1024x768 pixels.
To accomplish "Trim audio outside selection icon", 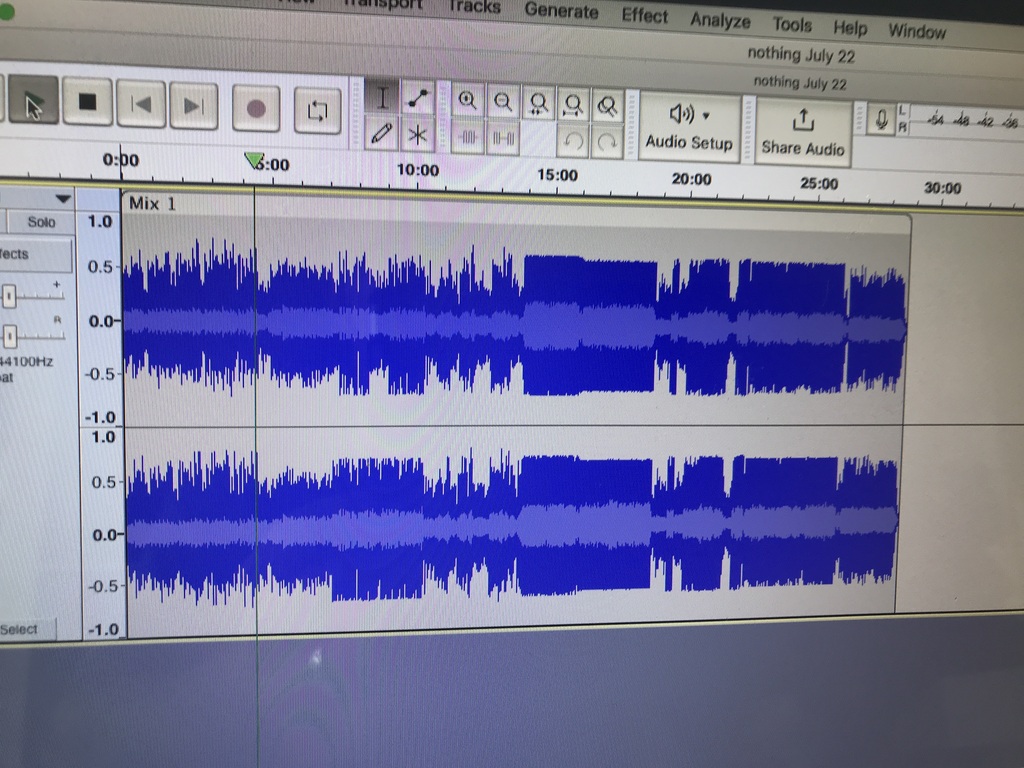I will [x=468, y=137].
